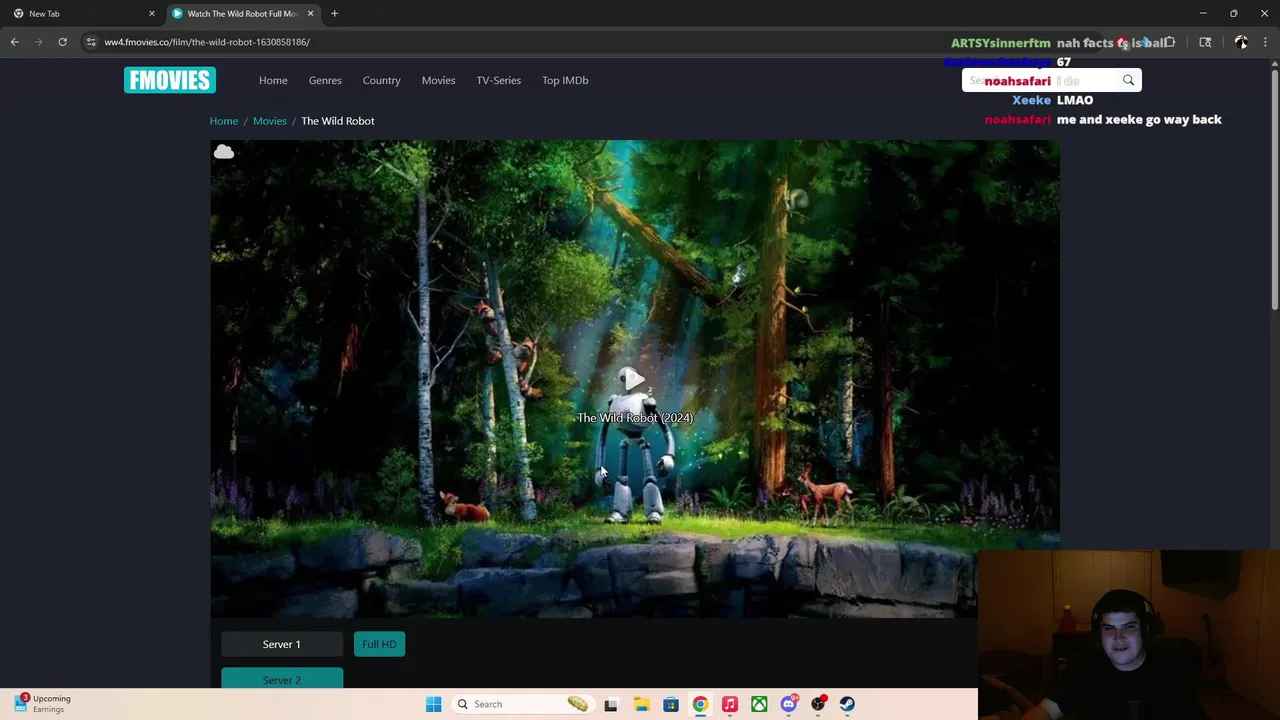
Task: Open the Xbox app from the taskbar
Action: [x=759, y=704]
